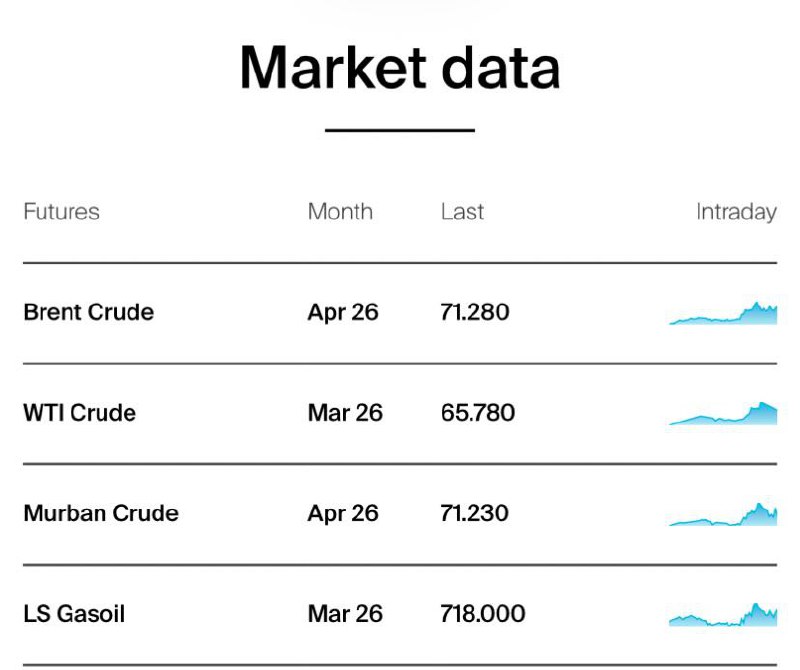The image size is (800, 670).
Task: Click the Month column header
Action: (340, 212)
